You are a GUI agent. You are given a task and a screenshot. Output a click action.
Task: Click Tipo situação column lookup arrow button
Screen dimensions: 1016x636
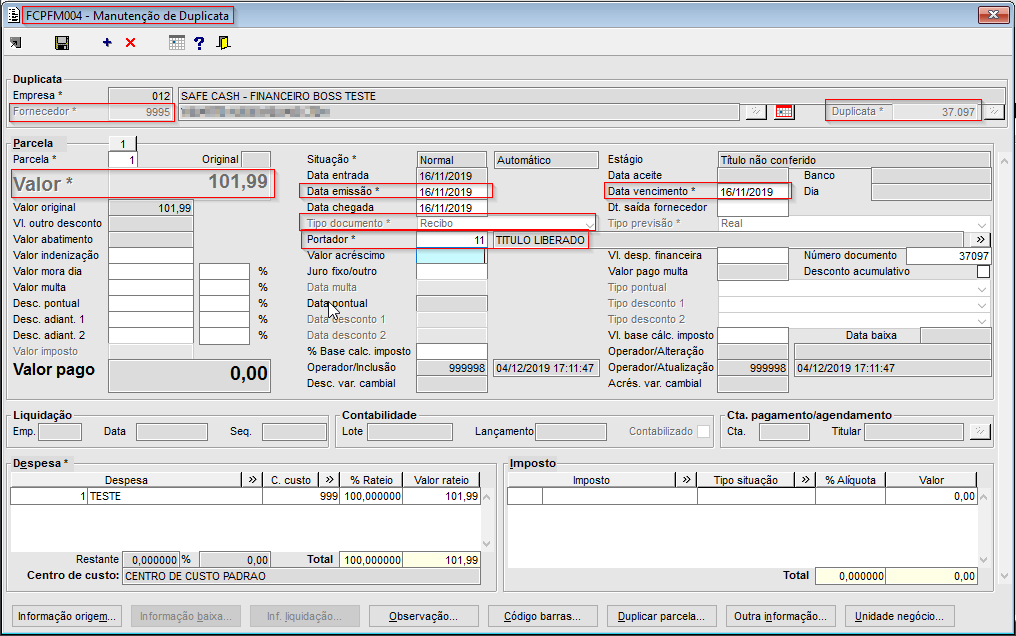805,480
